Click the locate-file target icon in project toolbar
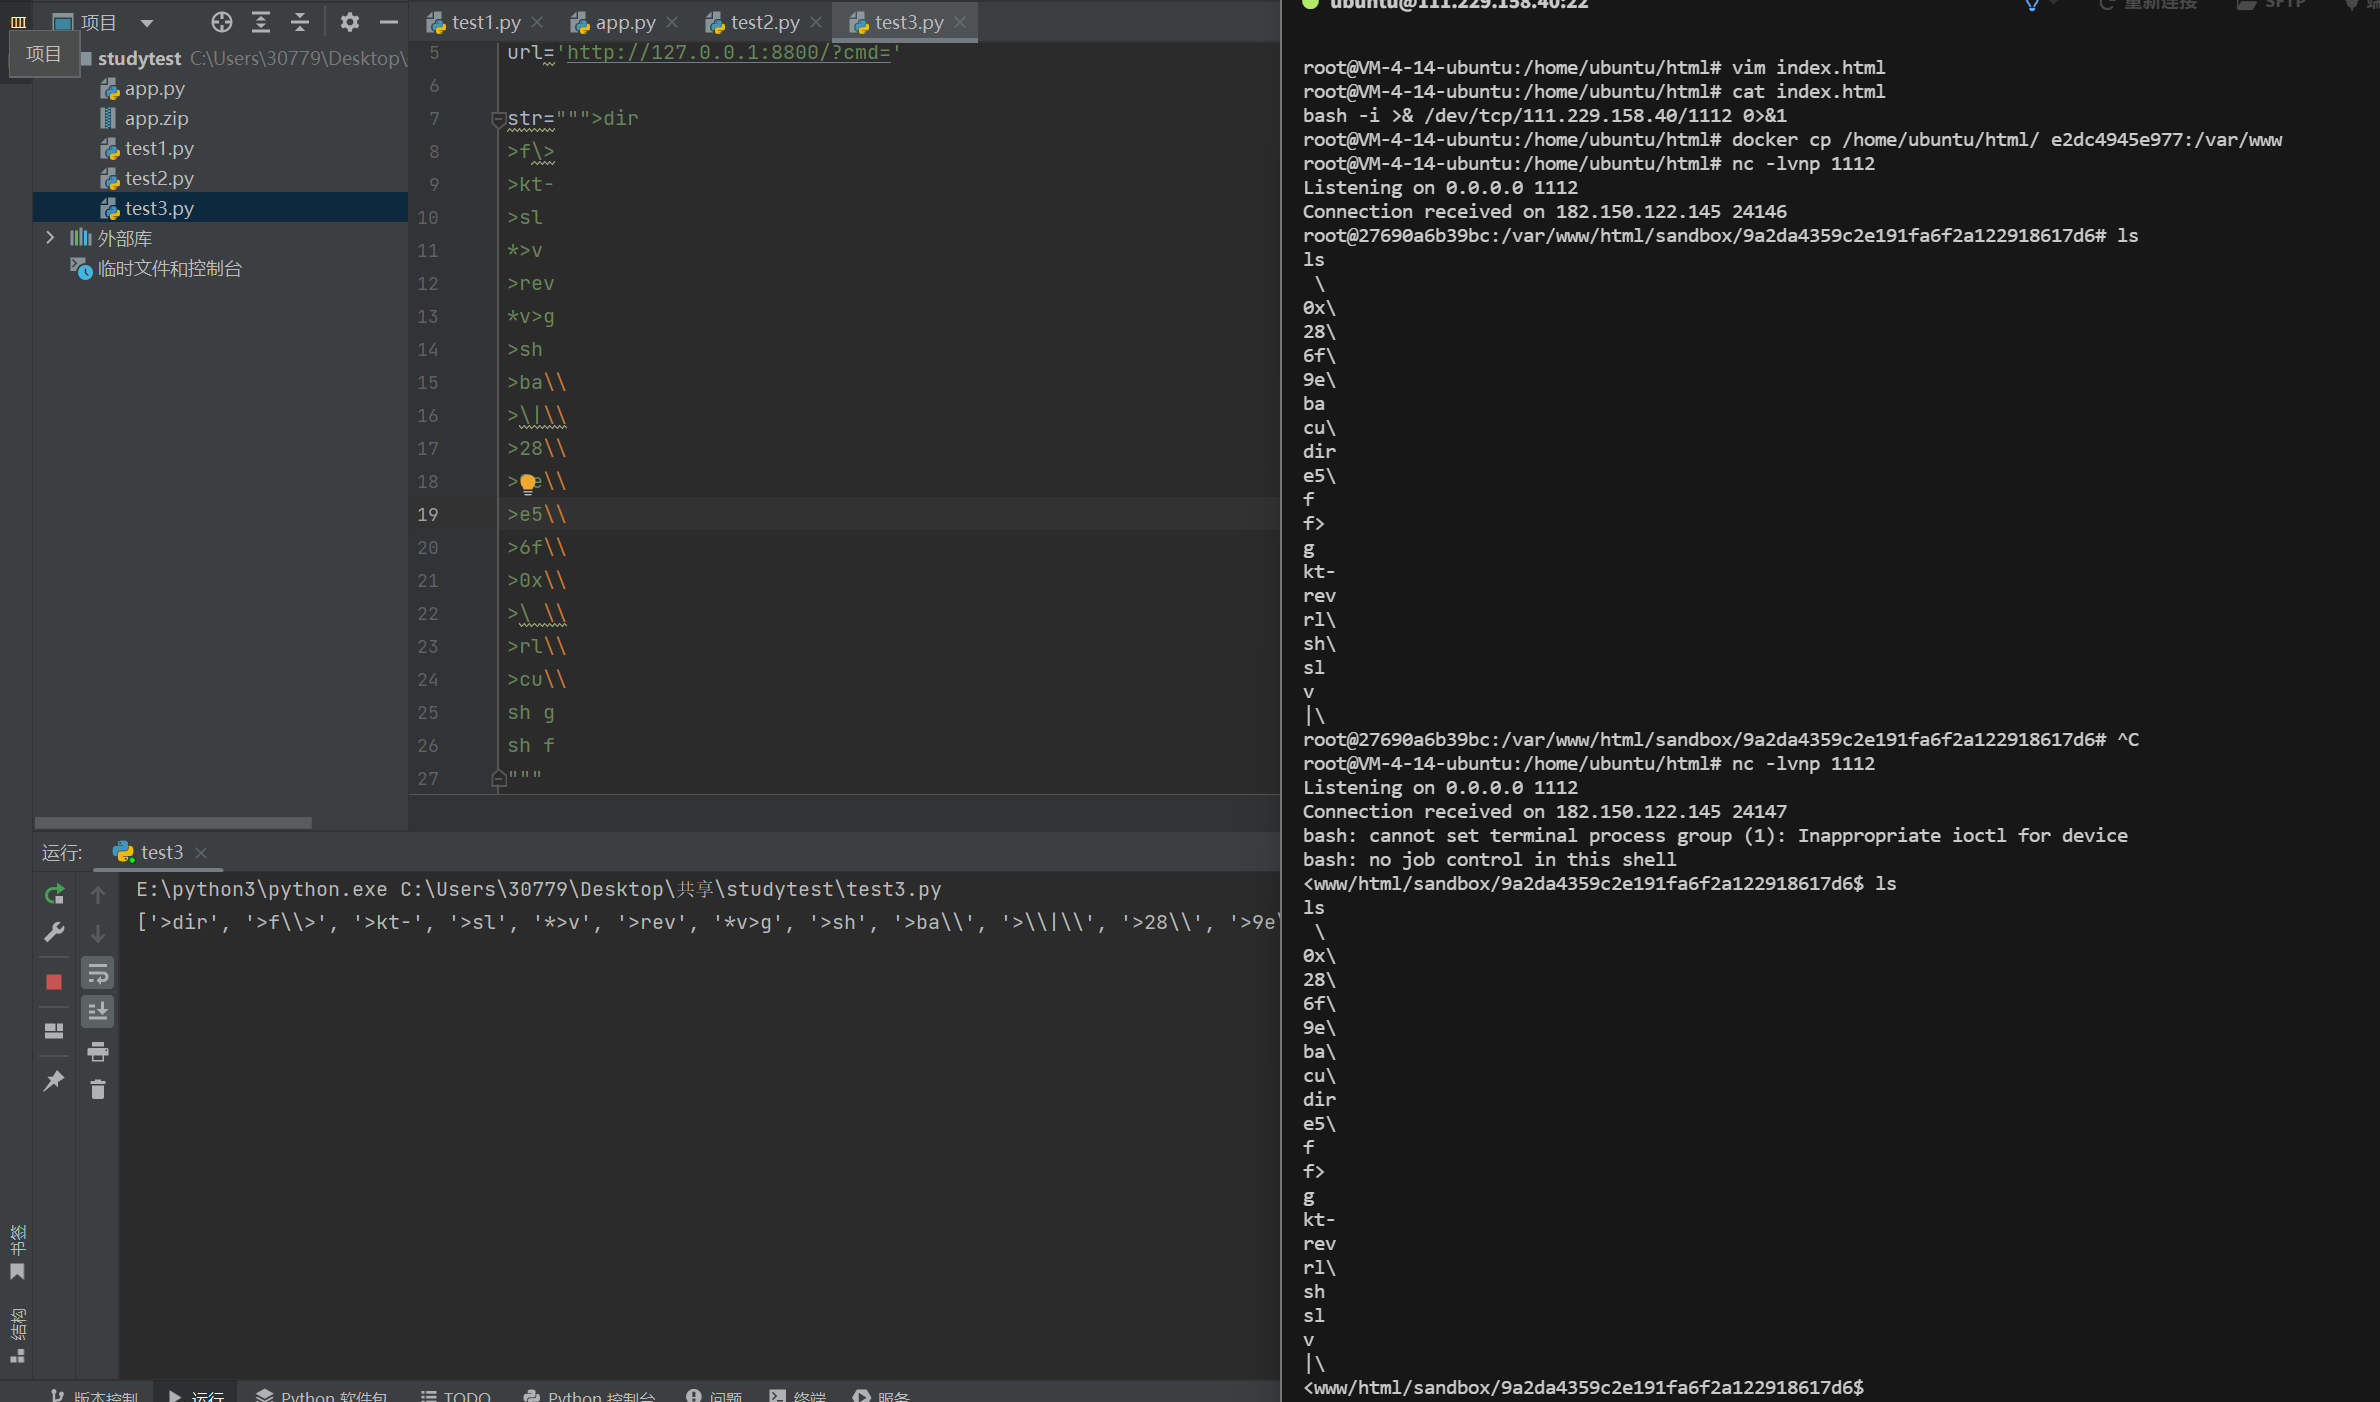 [222, 22]
